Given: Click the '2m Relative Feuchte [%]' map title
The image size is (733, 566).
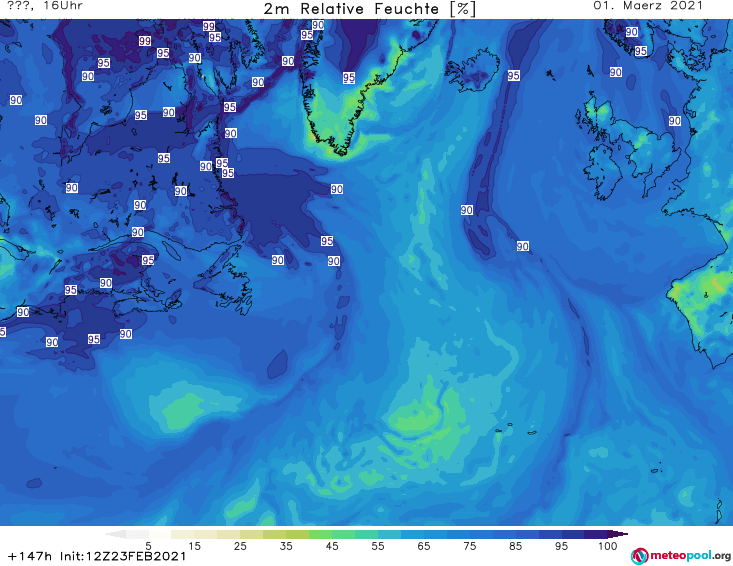Looking at the screenshot, I should (x=370, y=9).
